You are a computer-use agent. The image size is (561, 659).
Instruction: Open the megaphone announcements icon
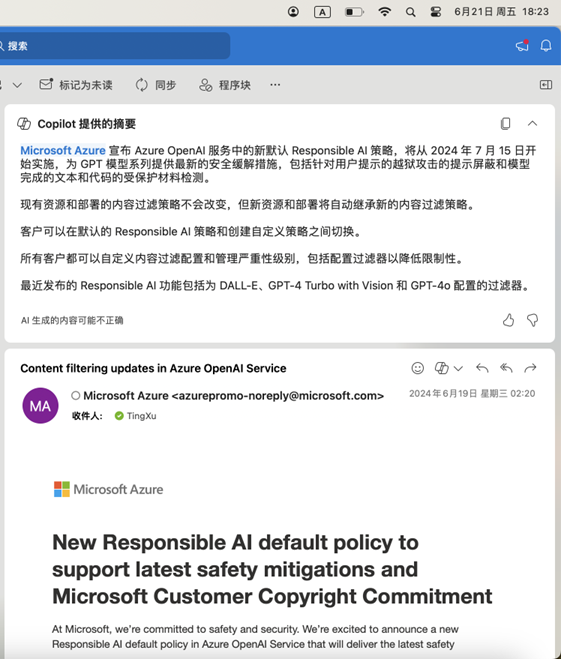[522, 45]
